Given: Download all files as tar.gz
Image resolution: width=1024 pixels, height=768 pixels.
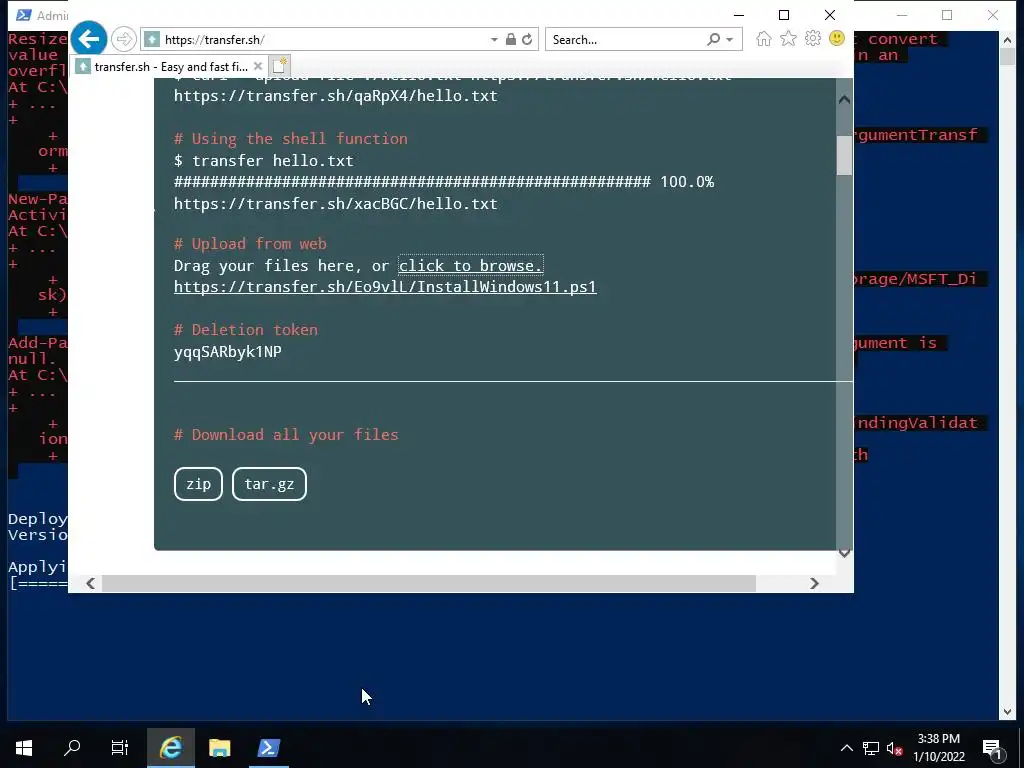Looking at the screenshot, I should pos(269,484).
